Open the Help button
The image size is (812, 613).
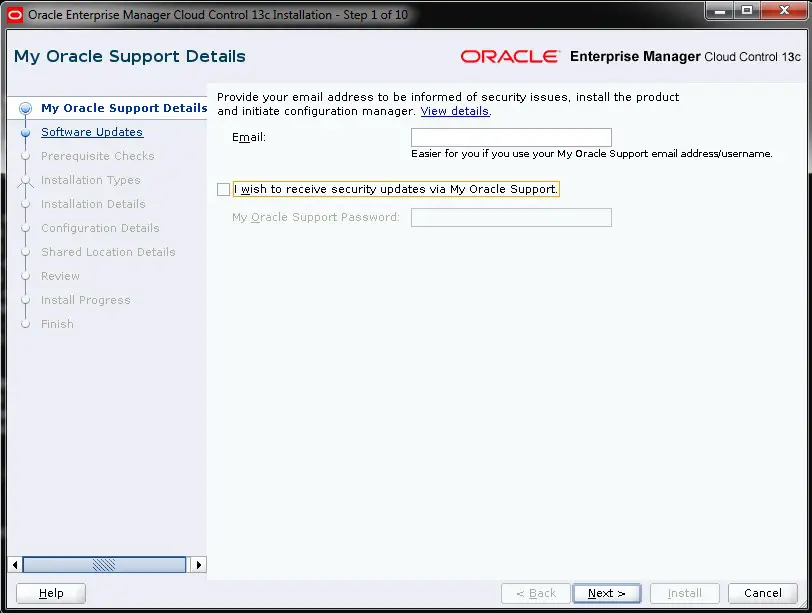(x=51, y=593)
